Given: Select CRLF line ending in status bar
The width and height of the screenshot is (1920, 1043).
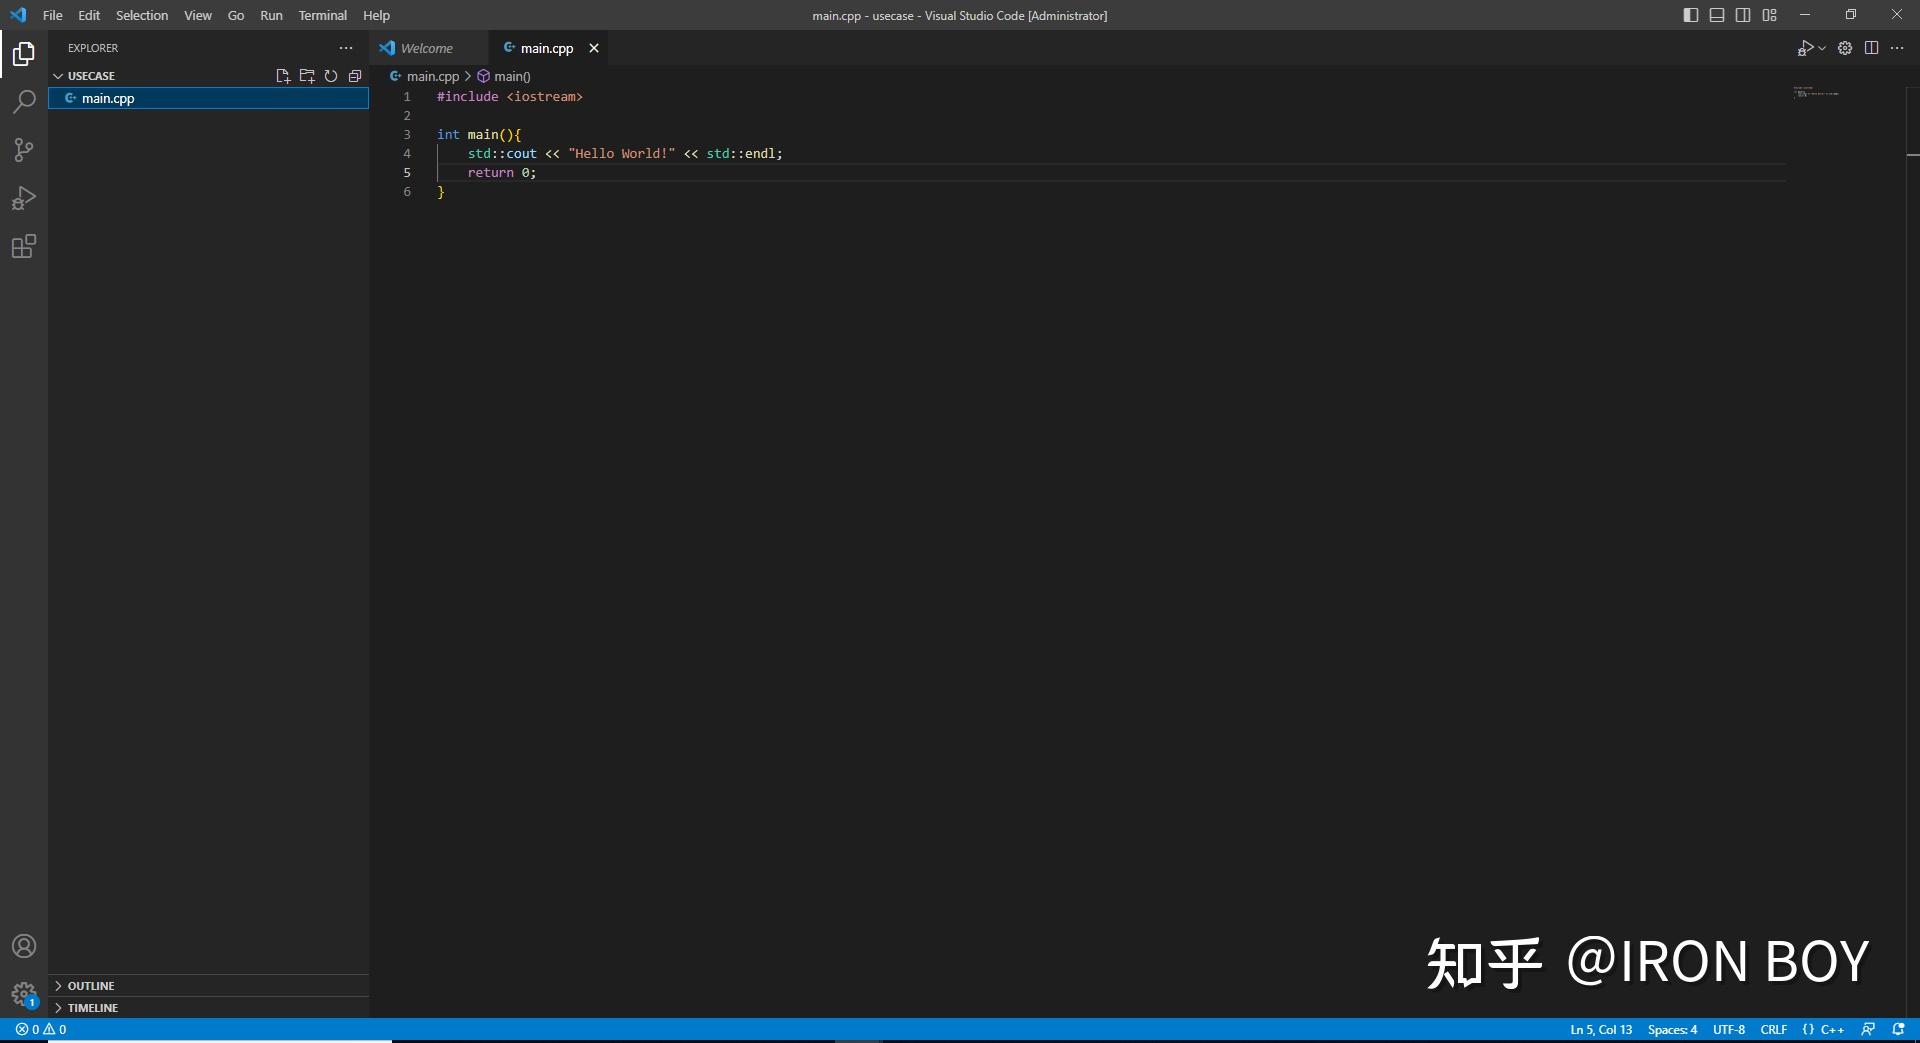Looking at the screenshot, I should point(1773,1029).
